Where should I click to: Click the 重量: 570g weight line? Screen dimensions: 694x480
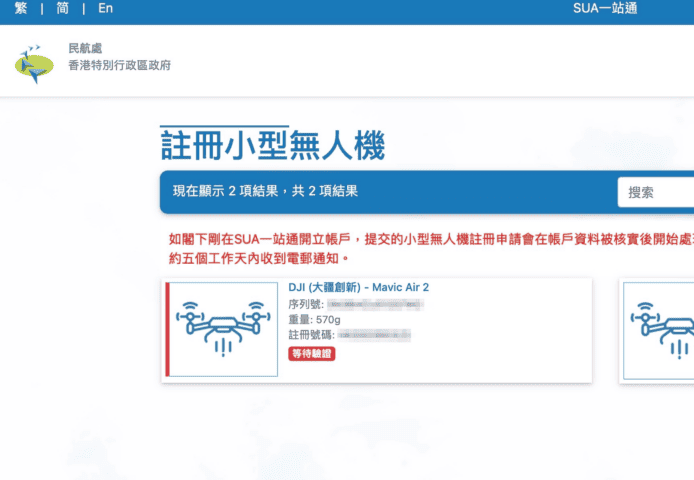click(315, 319)
